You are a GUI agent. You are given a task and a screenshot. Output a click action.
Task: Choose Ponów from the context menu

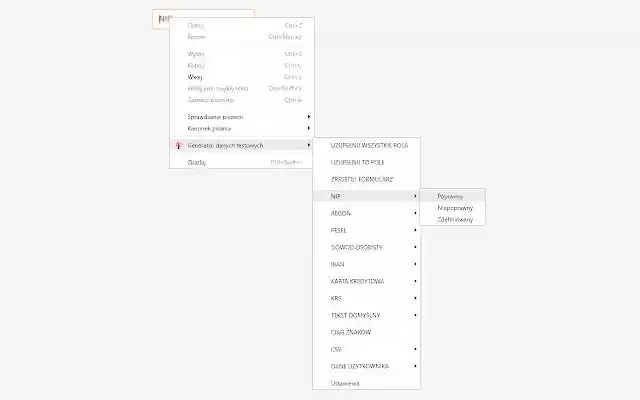pos(242,37)
